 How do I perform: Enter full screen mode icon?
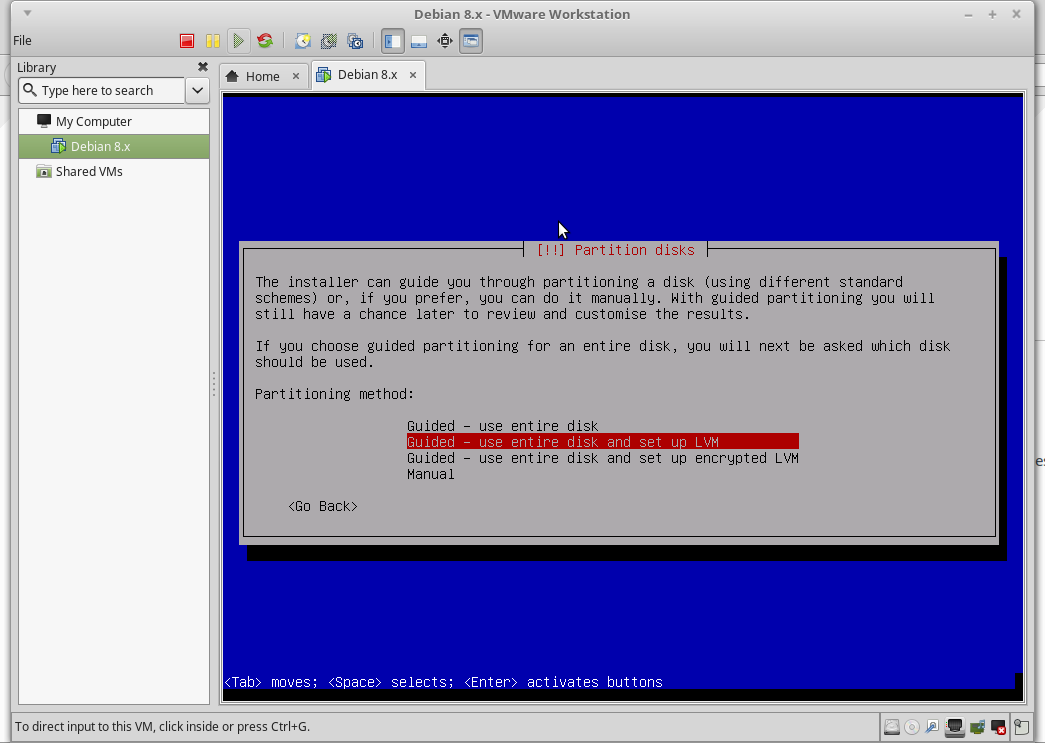point(445,41)
